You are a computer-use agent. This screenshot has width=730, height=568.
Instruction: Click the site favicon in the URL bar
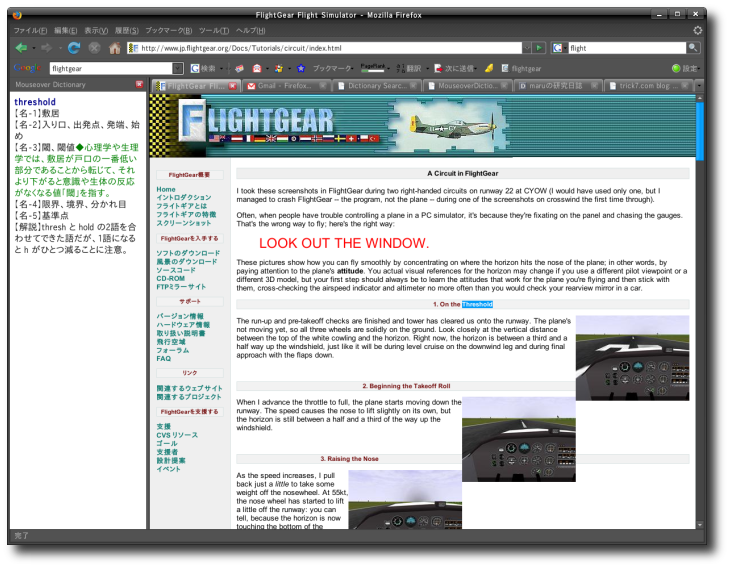point(133,47)
